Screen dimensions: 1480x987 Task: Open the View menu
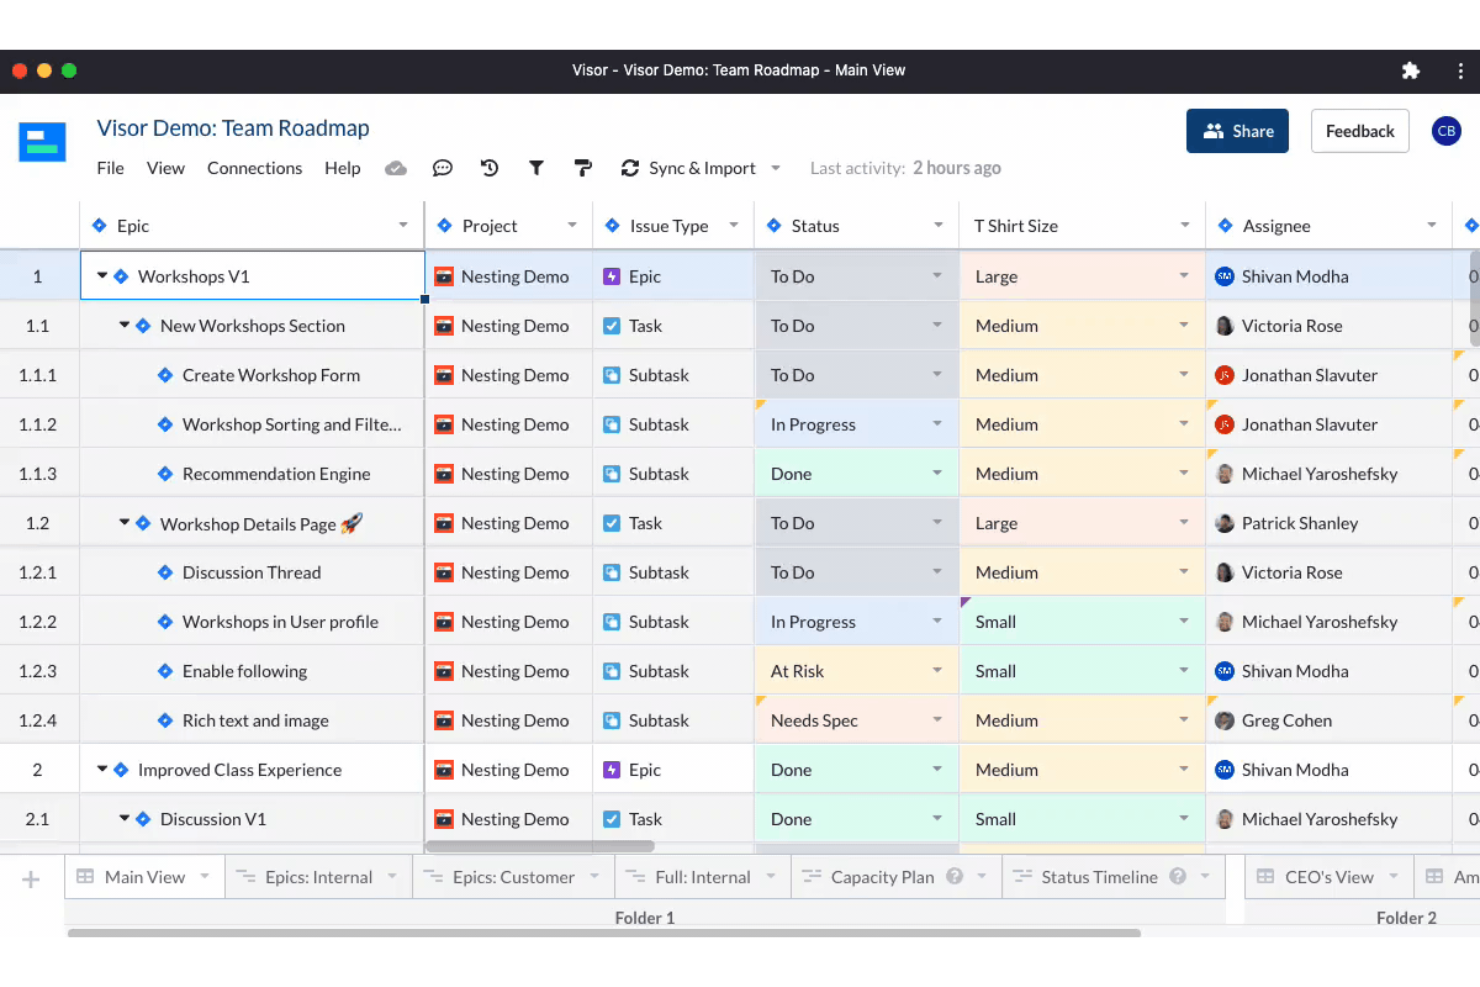click(x=165, y=168)
